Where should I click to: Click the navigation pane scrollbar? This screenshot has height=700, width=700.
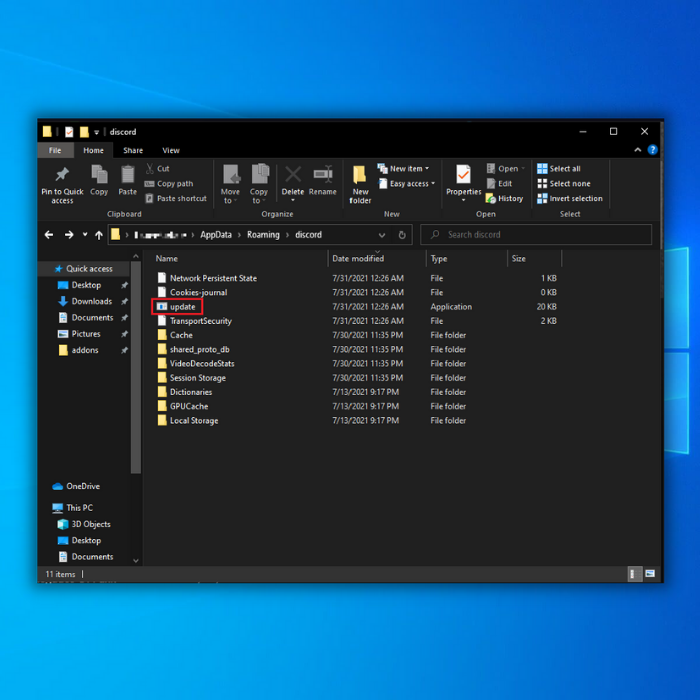(136, 367)
